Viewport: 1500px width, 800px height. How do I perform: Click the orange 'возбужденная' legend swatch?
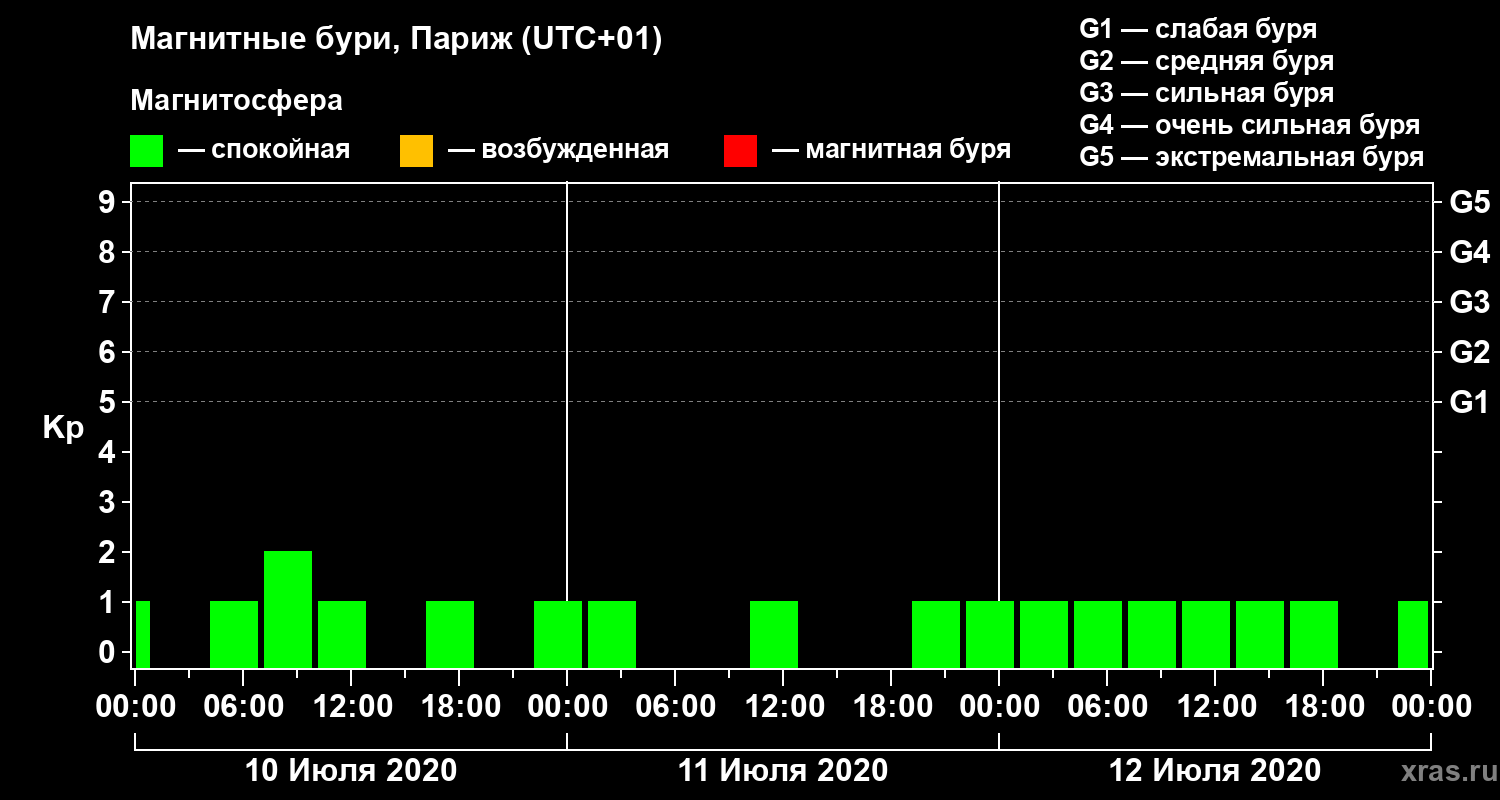416,151
